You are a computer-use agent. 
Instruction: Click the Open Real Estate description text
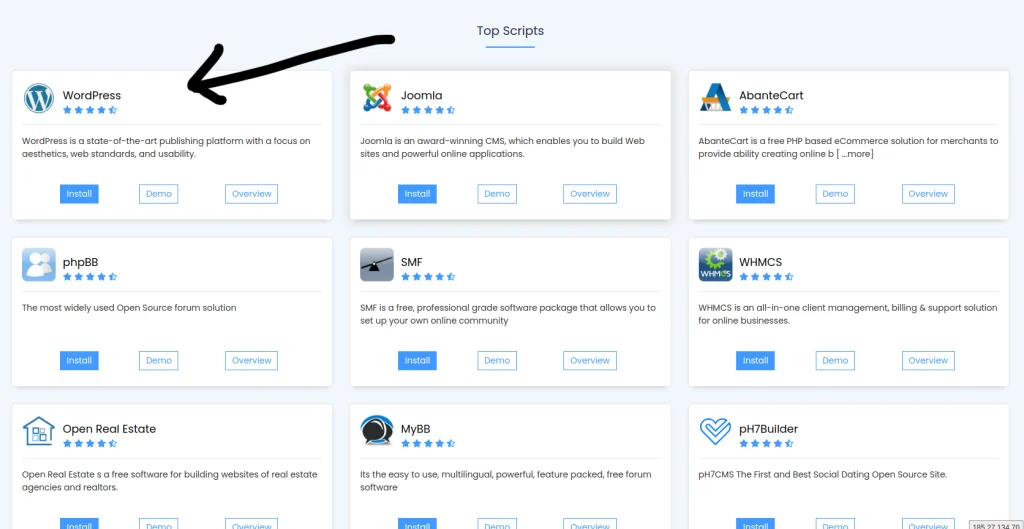pos(170,481)
